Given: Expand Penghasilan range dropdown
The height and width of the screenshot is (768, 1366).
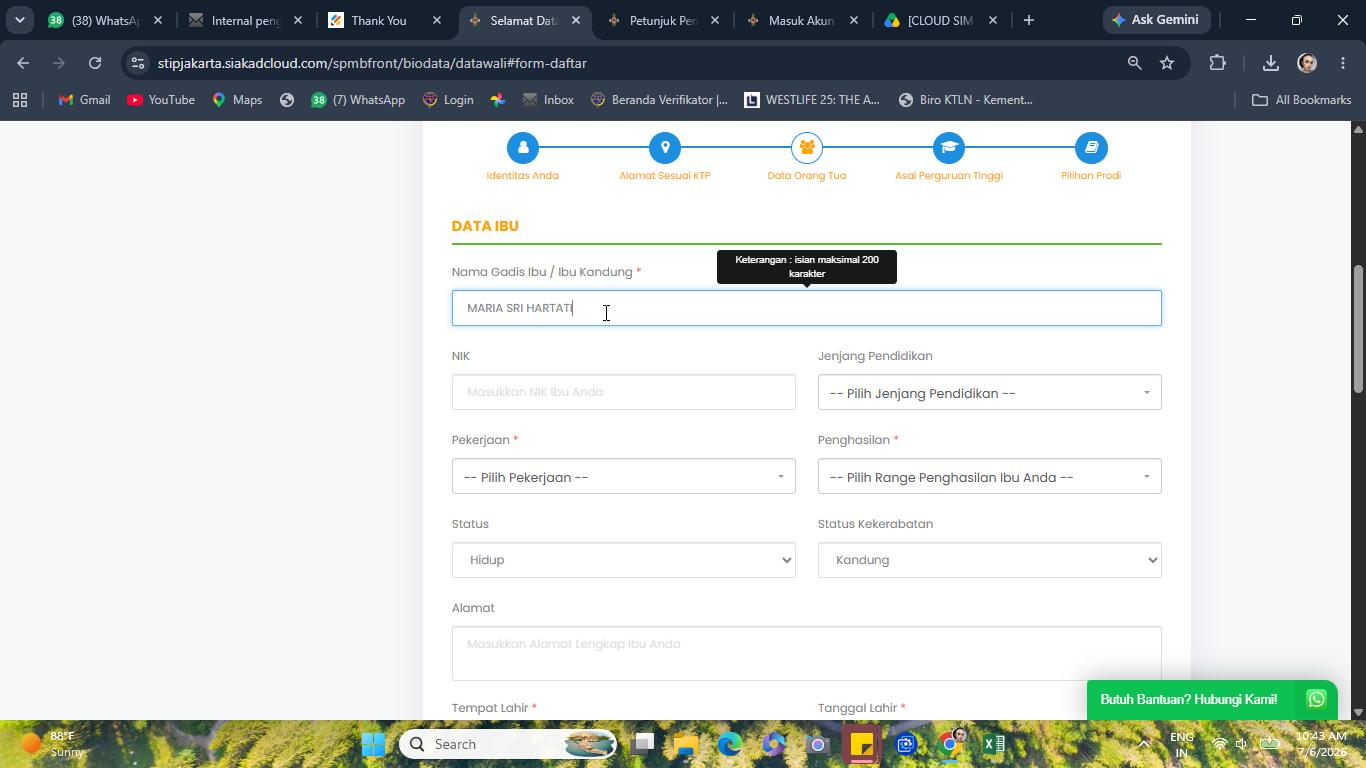Looking at the screenshot, I should [x=989, y=477].
